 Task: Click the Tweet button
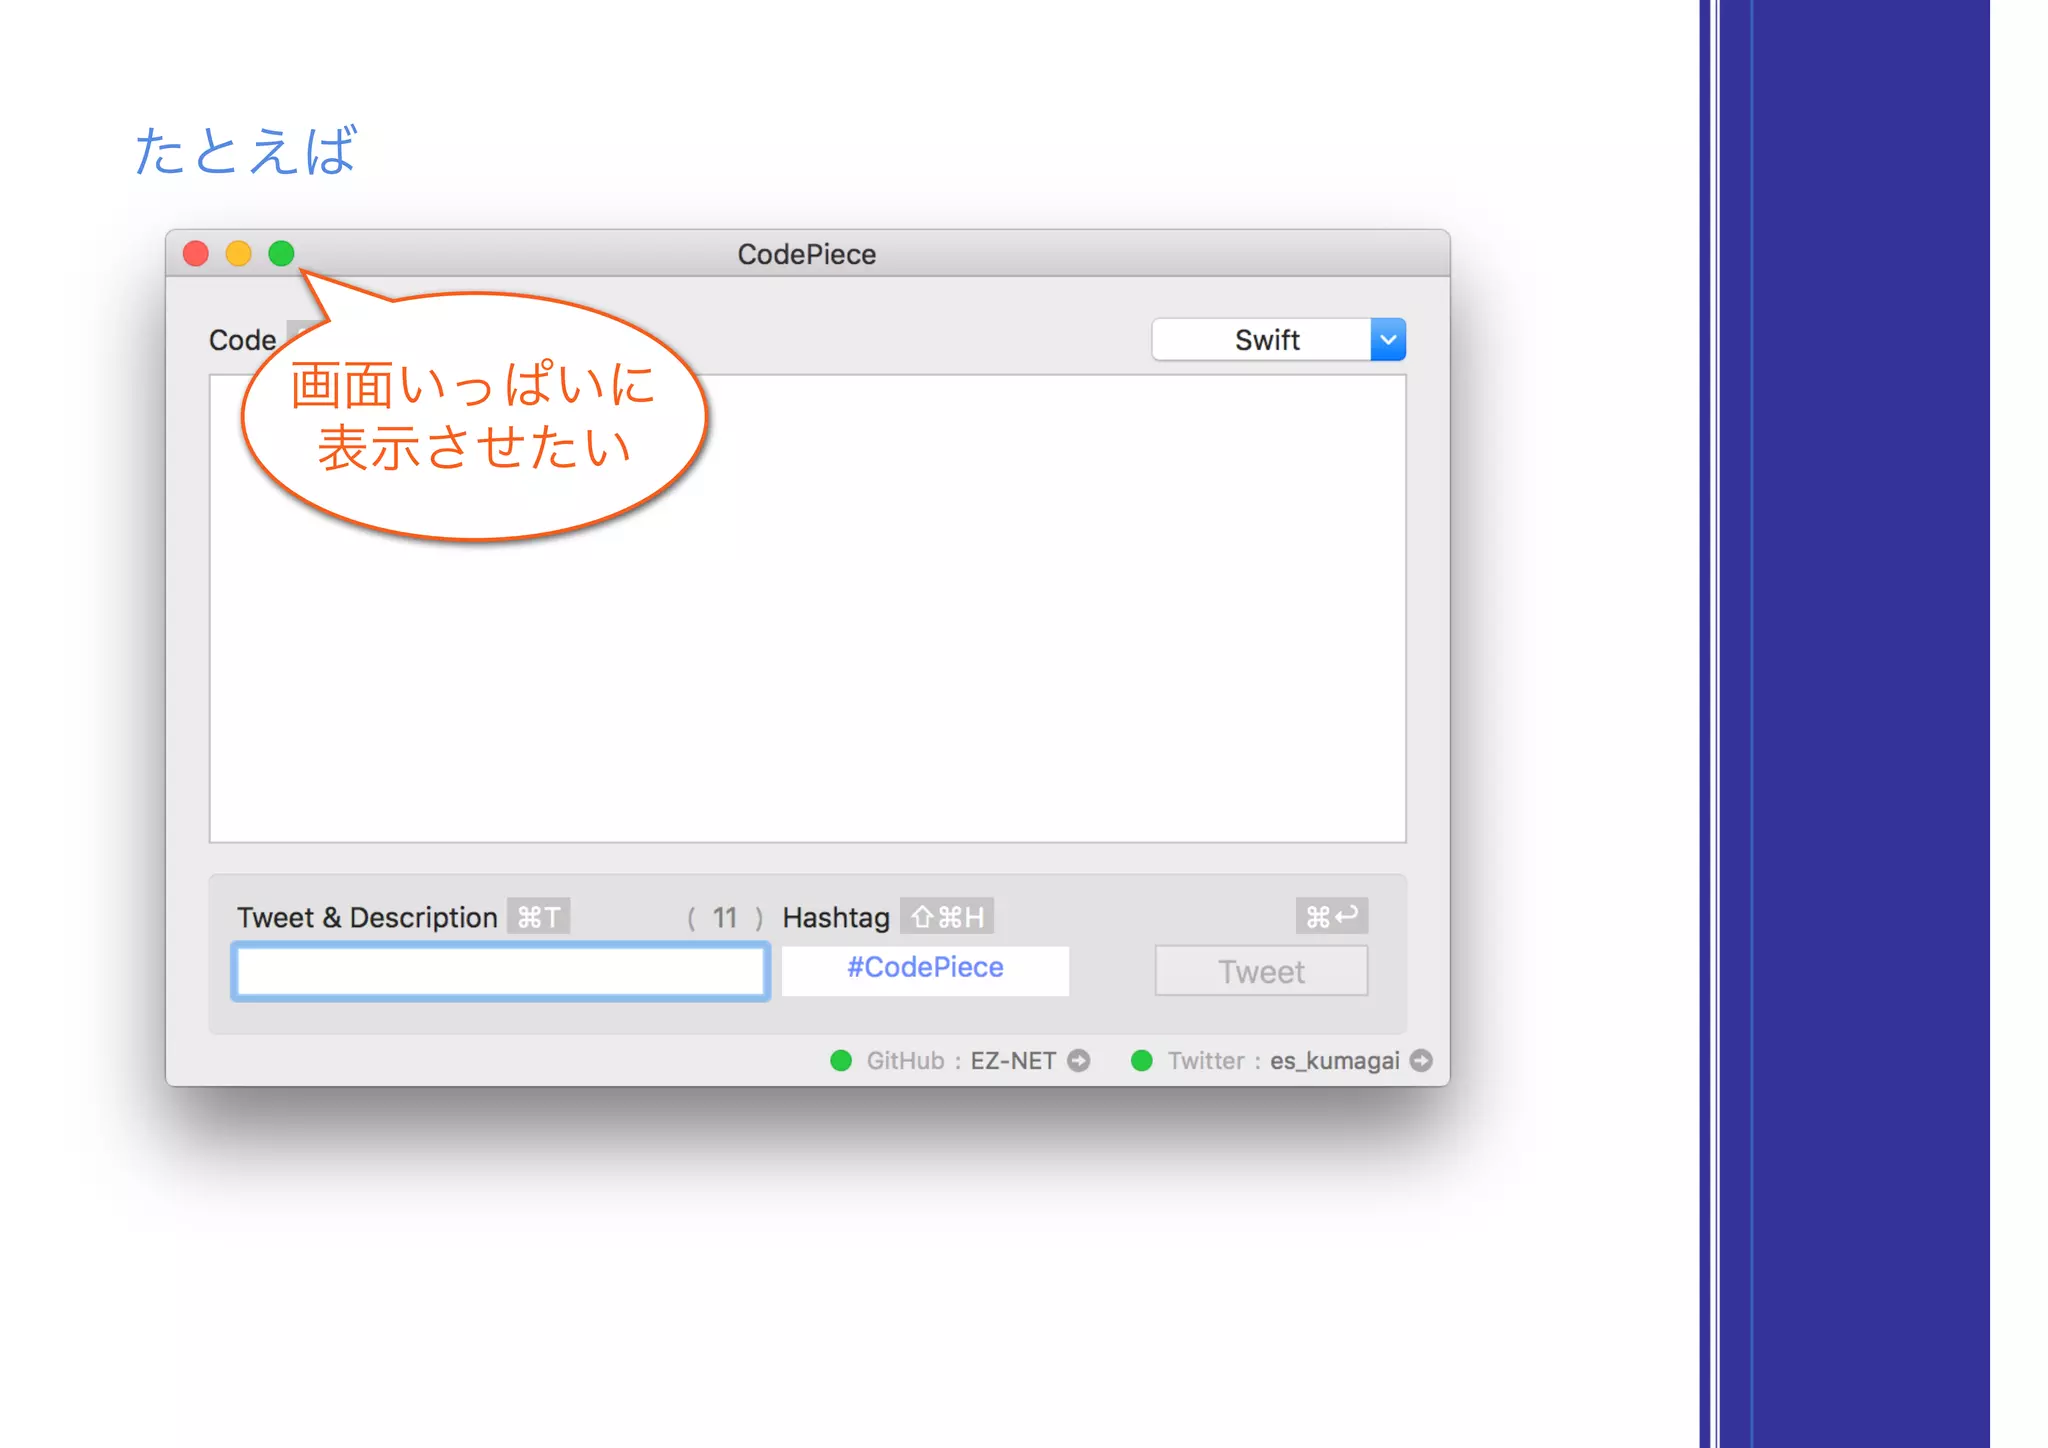pos(1261,971)
